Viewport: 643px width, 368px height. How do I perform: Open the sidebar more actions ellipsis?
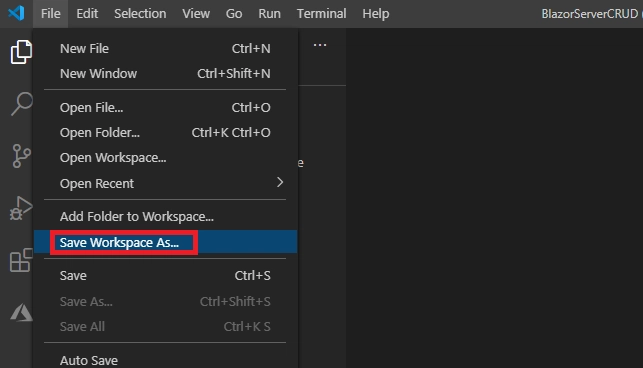pyautogui.click(x=320, y=45)
